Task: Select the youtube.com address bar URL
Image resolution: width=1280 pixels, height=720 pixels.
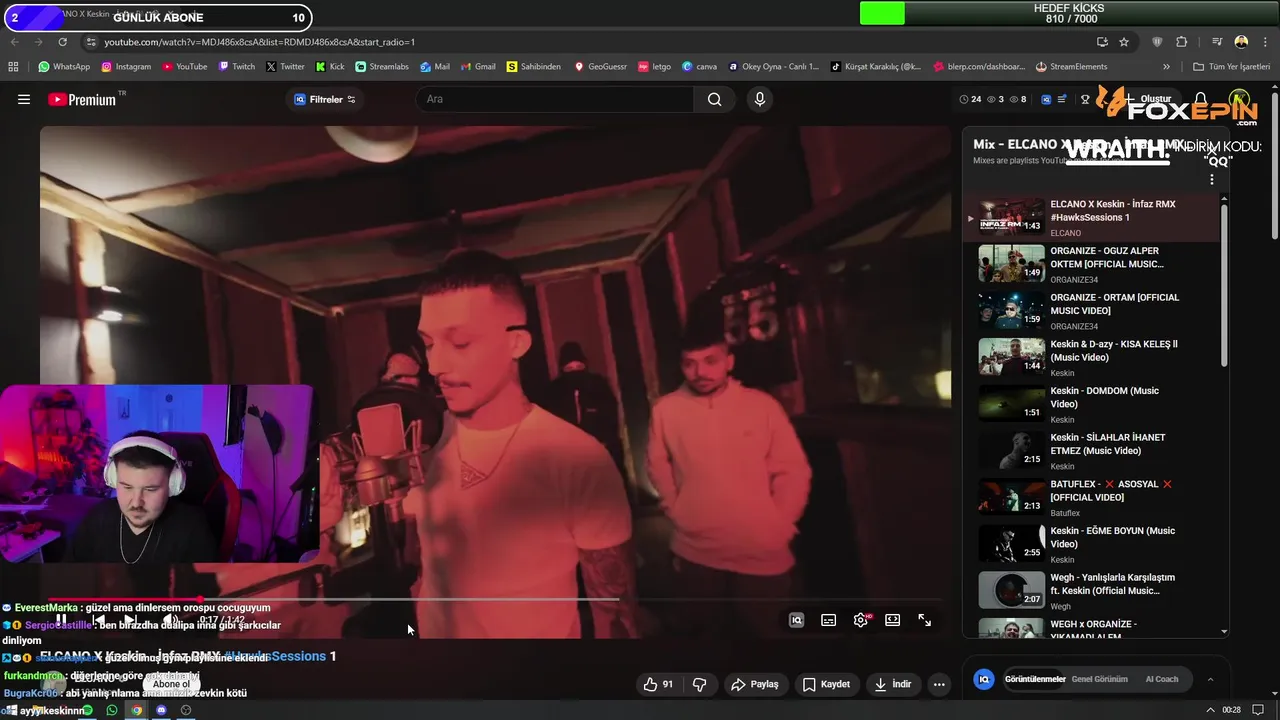Action: point(260,42)
